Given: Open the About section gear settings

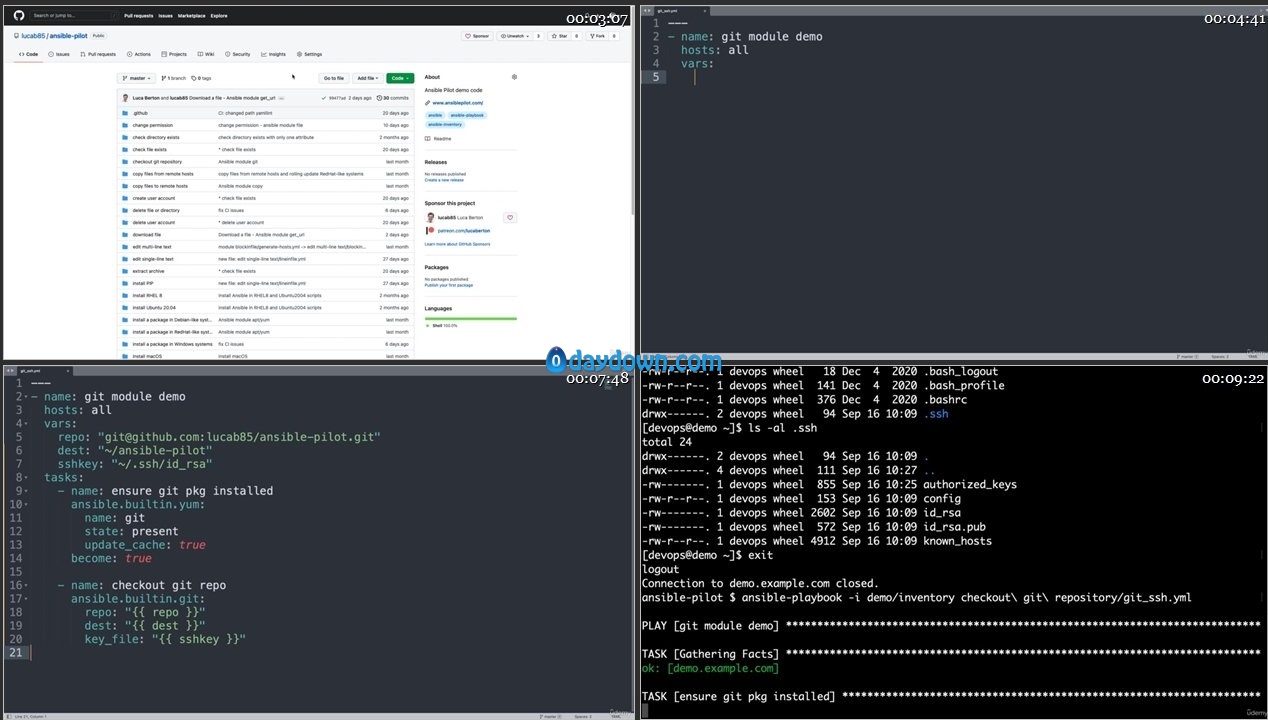Looking at the screenshot, I should point(514,77).
